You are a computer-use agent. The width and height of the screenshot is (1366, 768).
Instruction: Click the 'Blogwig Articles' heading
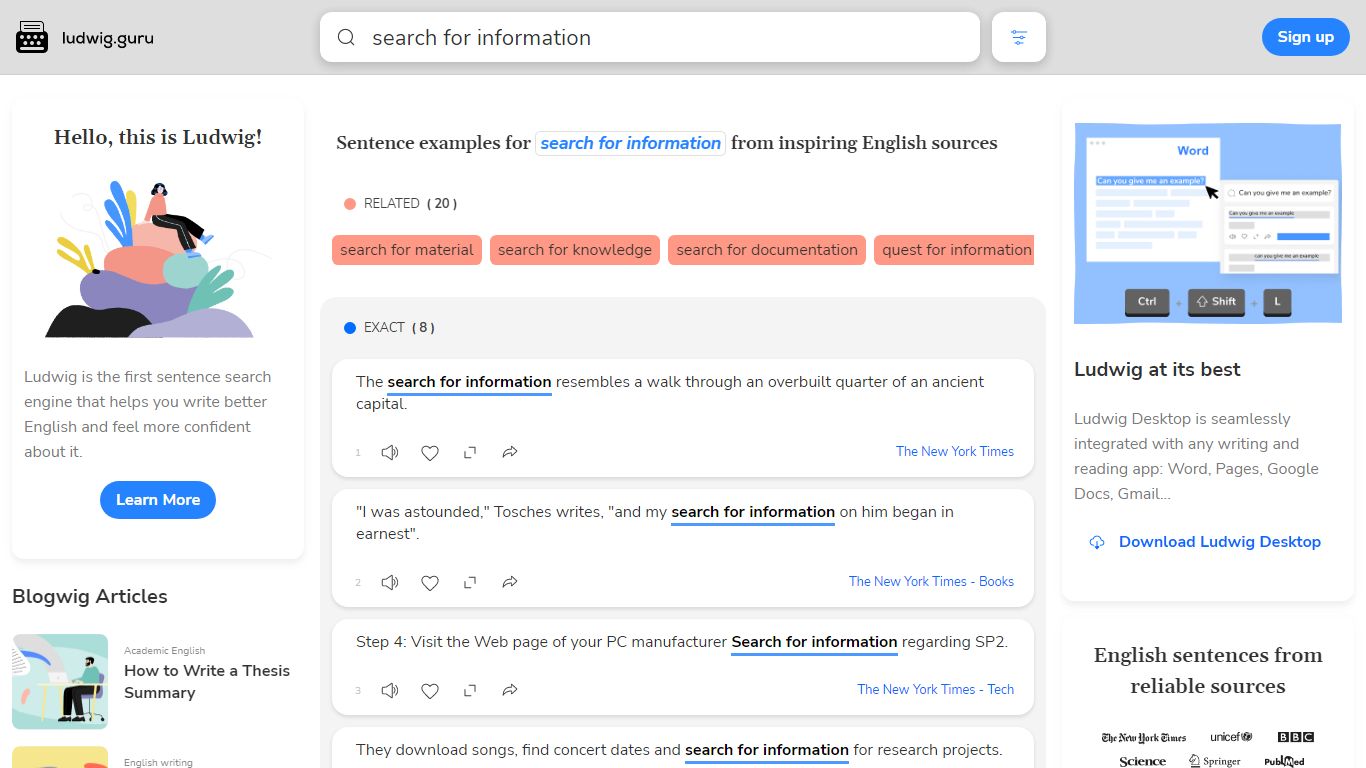[x=90, y=597]
